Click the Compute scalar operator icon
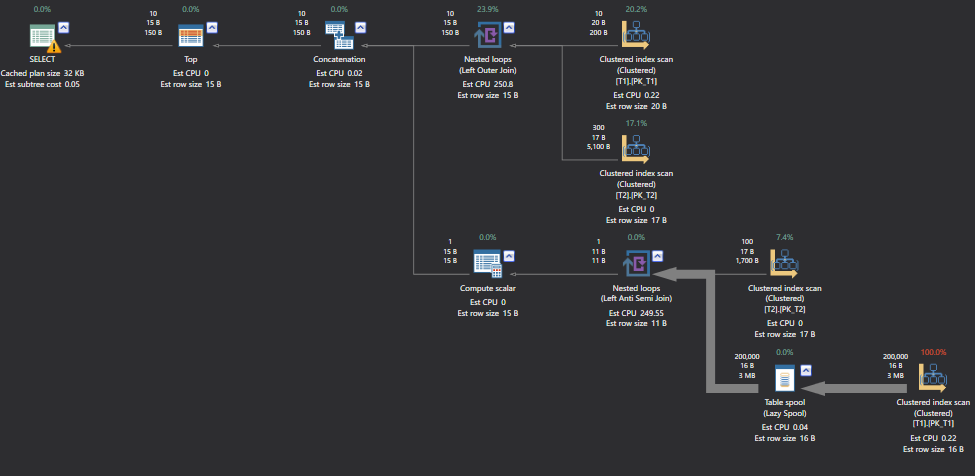975x476 pixels. pyautogui.click(x=488, y=265)
